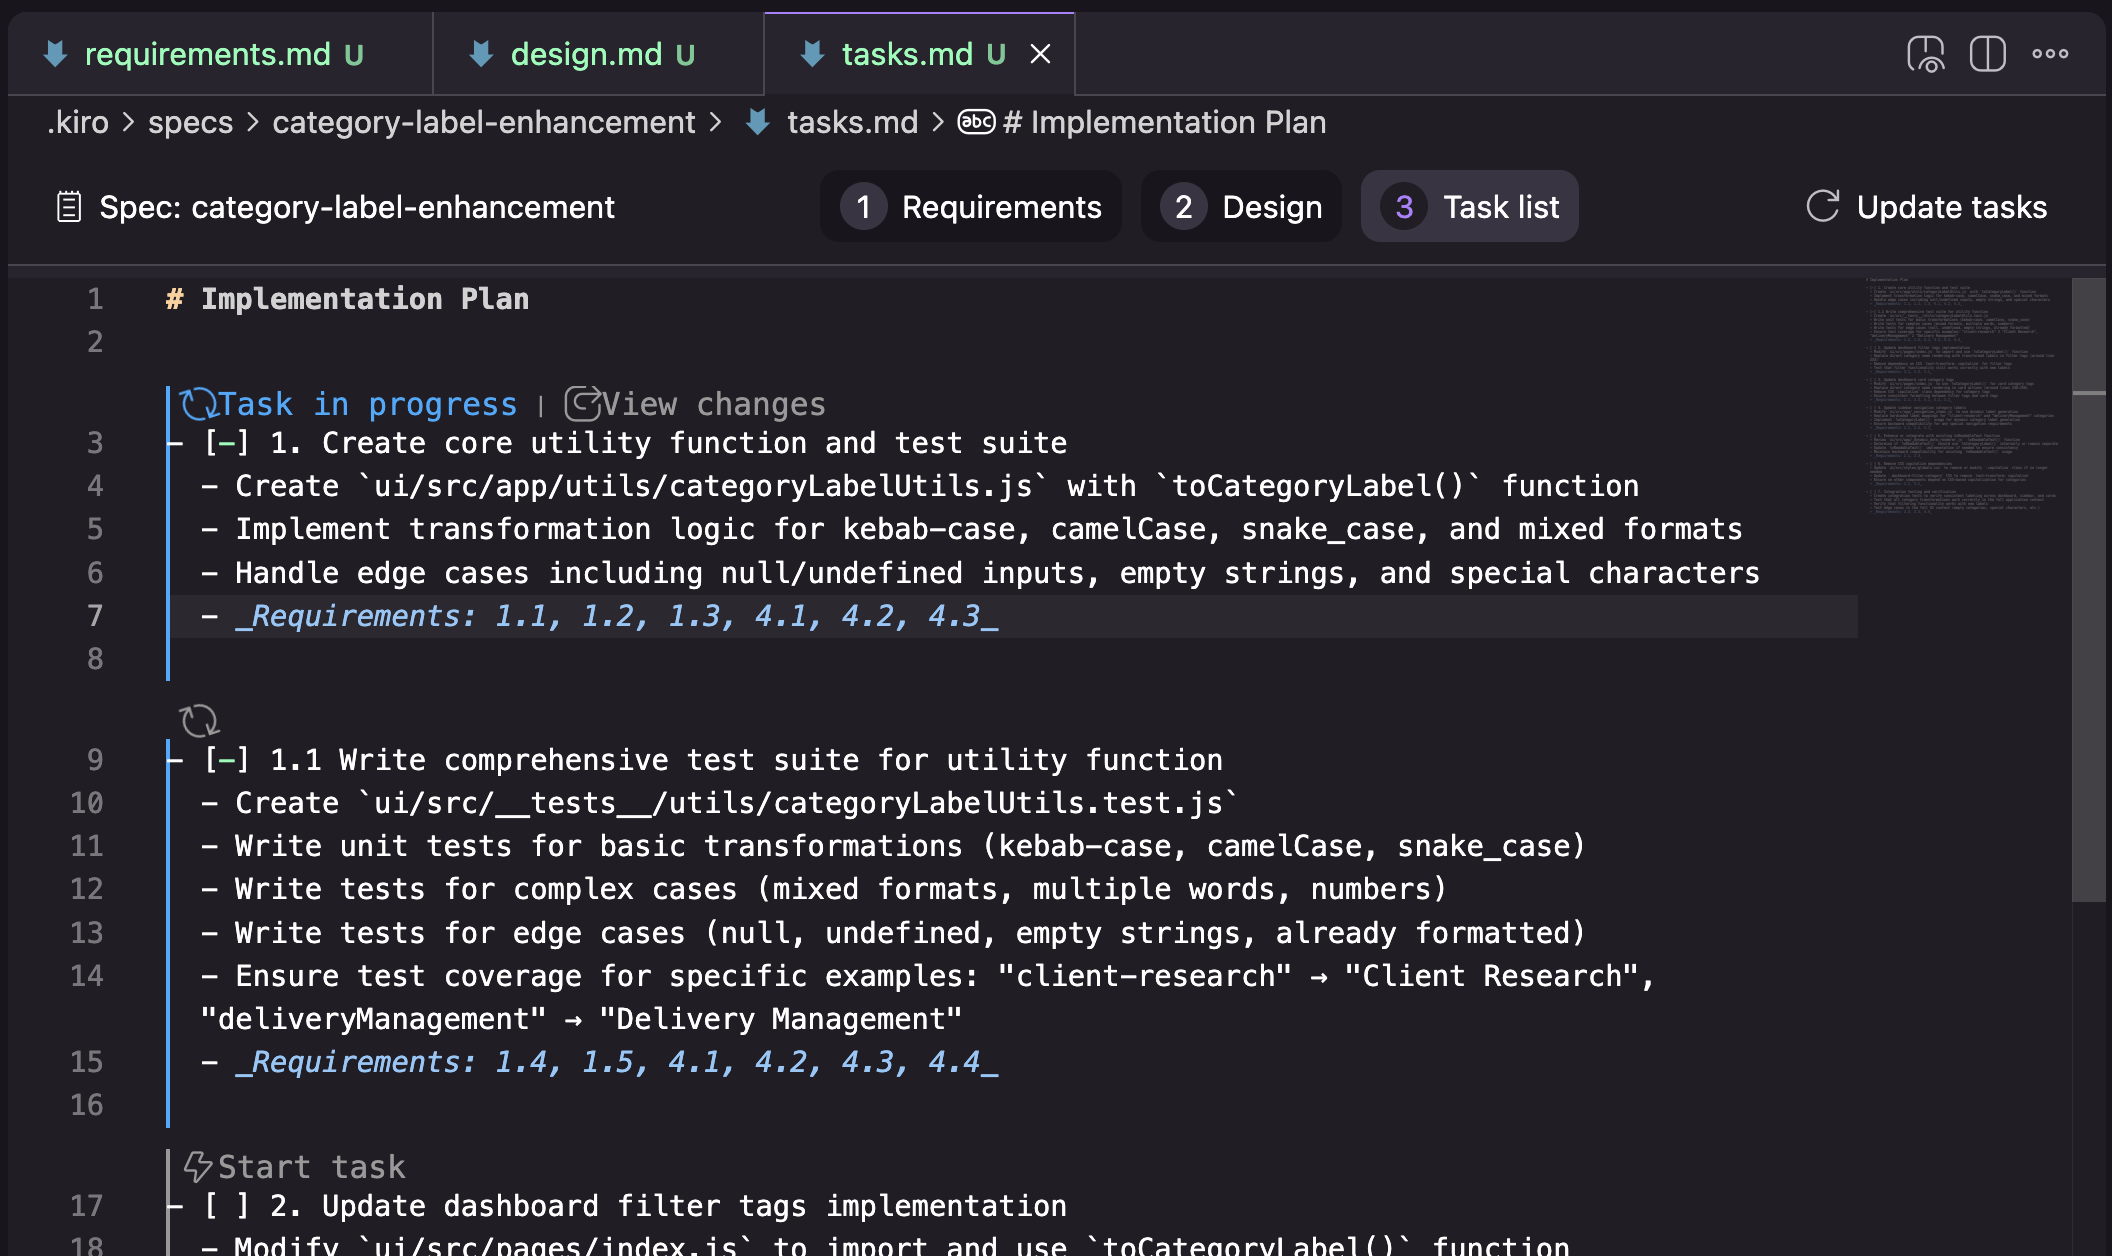Click the preview icon left of split editor
The width and height of the screenshot is (2112, 1256).
point(1925,54)
